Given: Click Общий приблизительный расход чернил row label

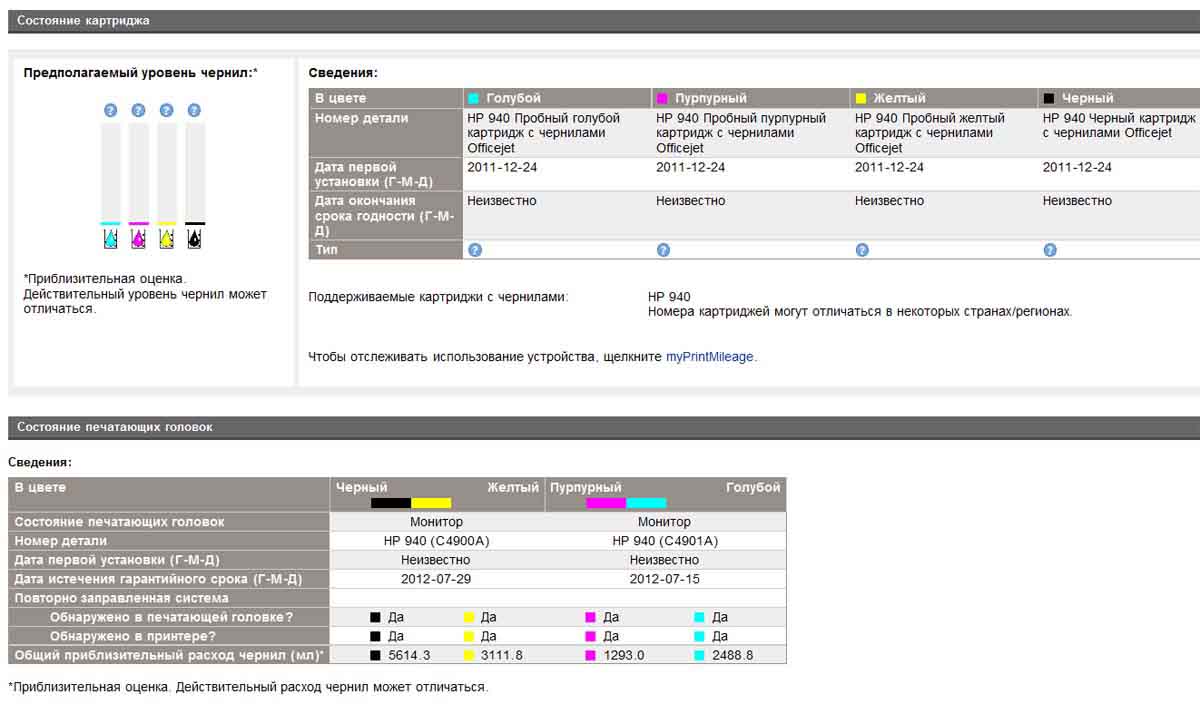Looking at the screenshot, I should [x=170, y=655].
